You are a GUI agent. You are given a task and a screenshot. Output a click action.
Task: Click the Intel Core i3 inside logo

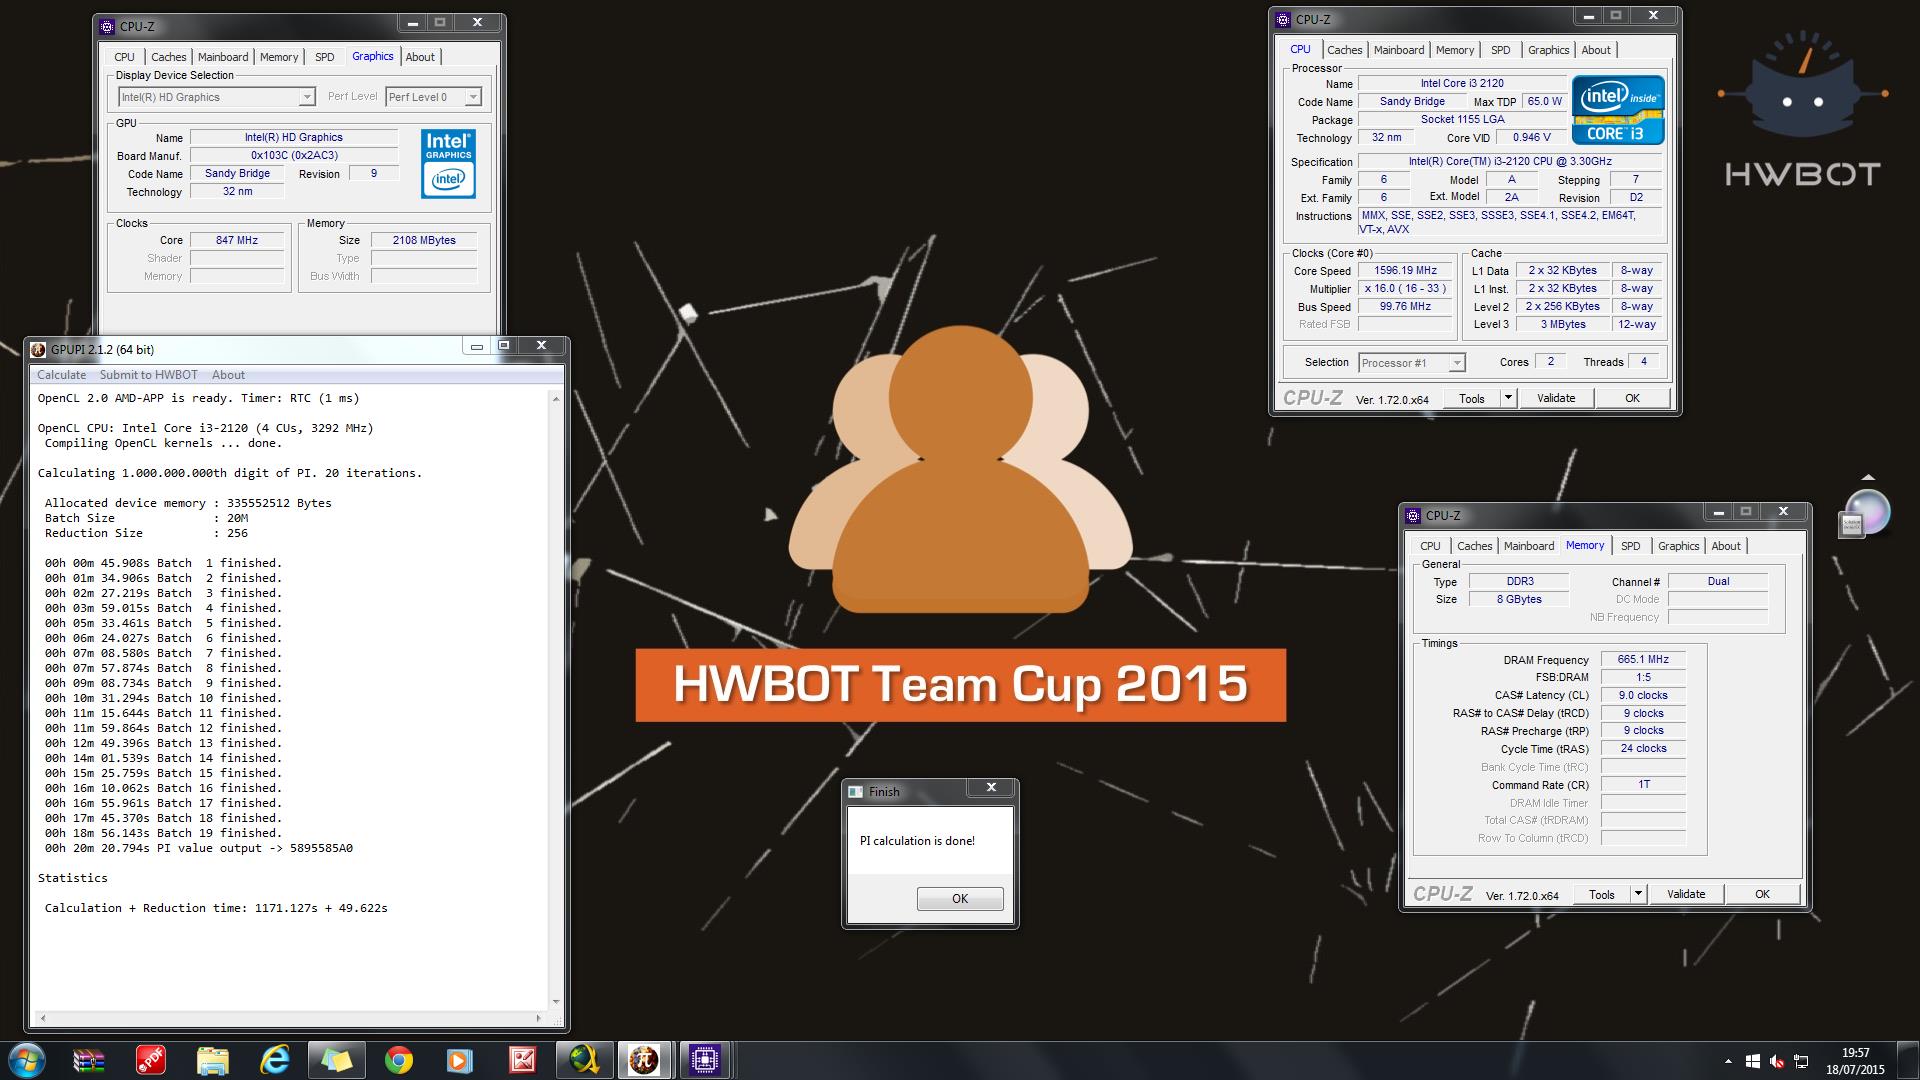pyautogui.click(x=1618, y=110)
